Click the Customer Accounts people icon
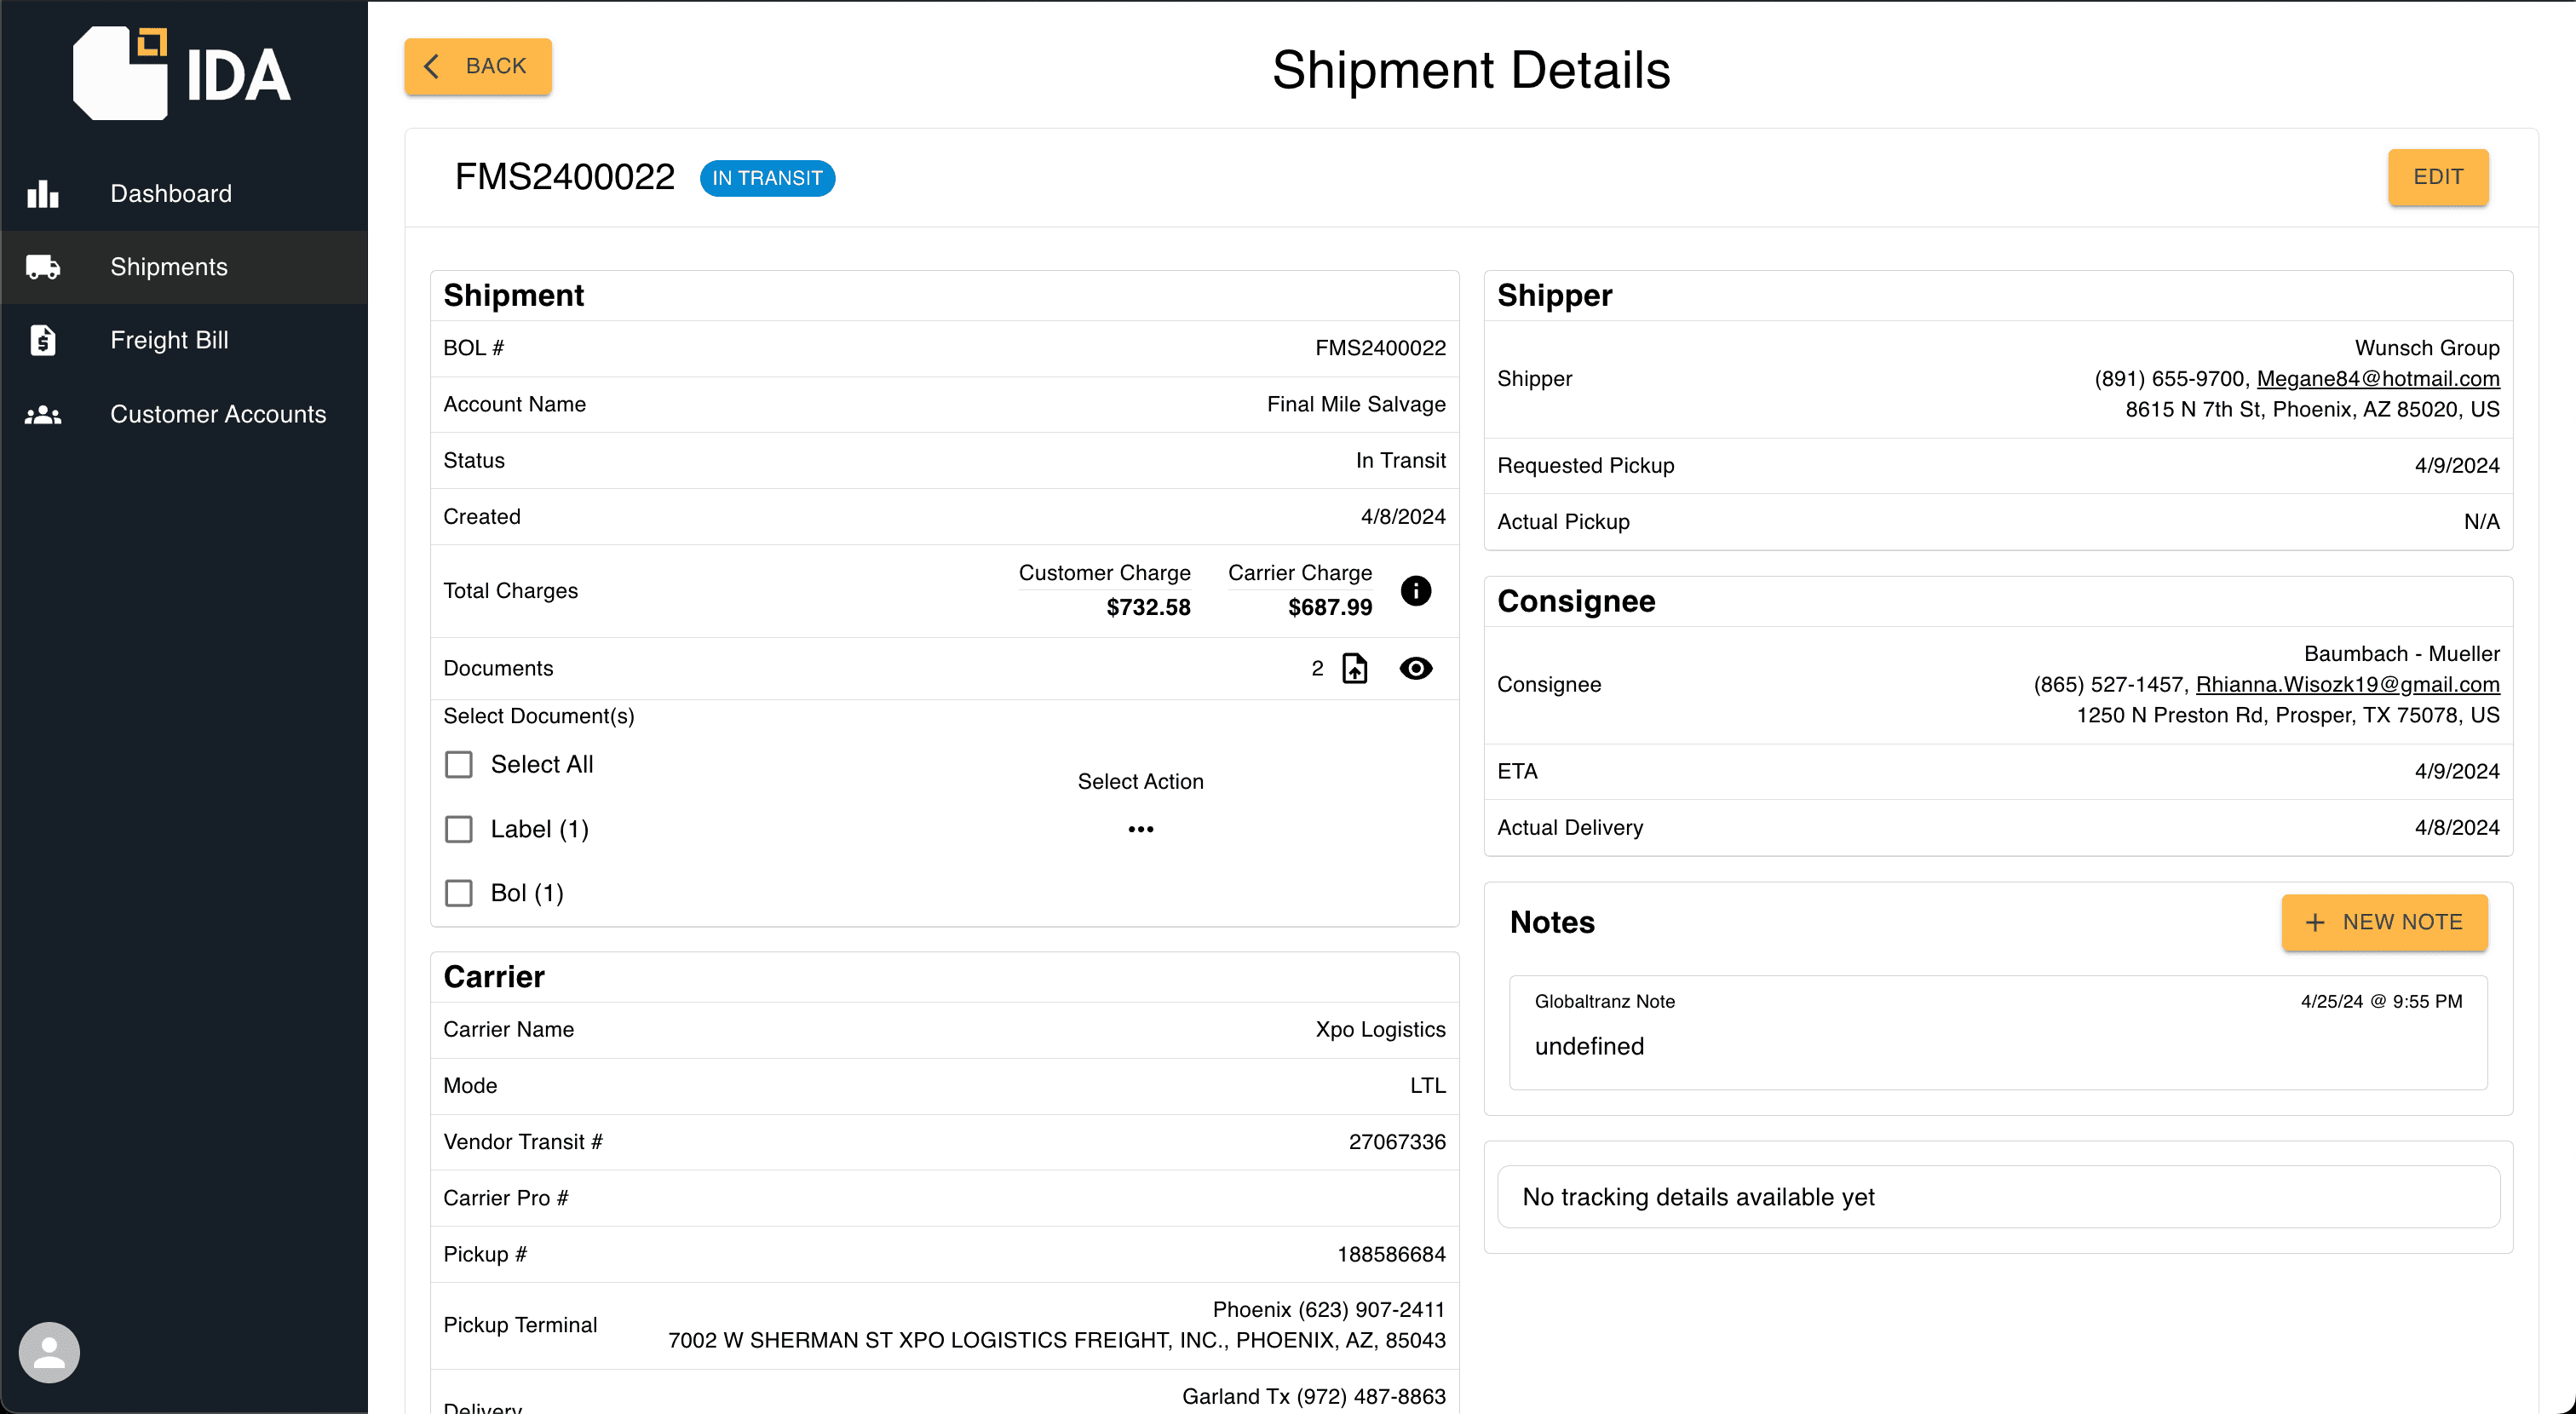This screenshot has height=1414, width=2576. [x=43, y=414]
